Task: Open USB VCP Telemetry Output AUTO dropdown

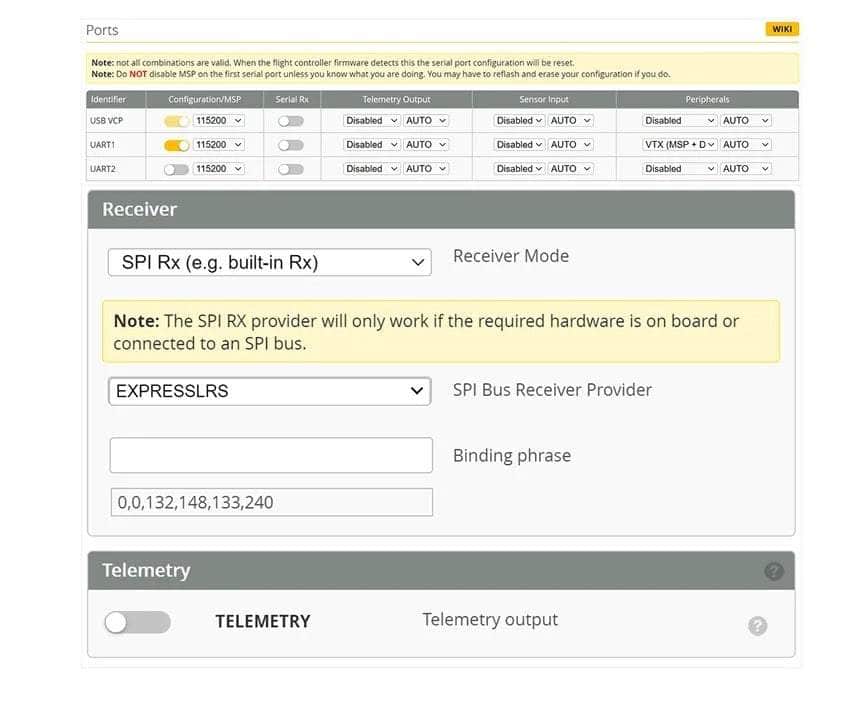Action: click(426, 121)
